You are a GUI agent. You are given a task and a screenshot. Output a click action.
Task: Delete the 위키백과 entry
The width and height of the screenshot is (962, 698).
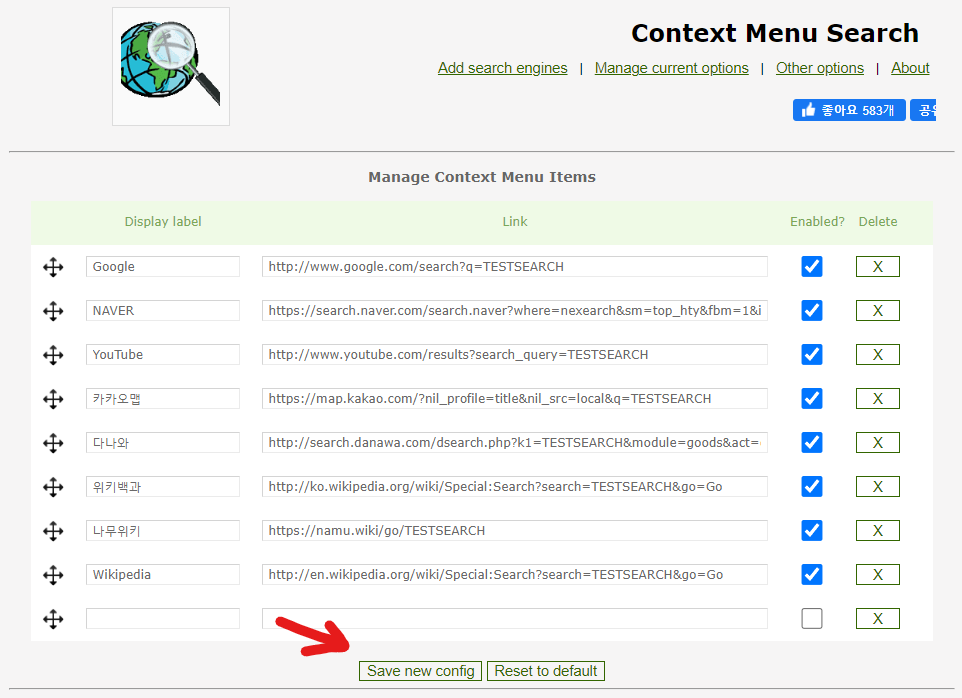point(878,487)
